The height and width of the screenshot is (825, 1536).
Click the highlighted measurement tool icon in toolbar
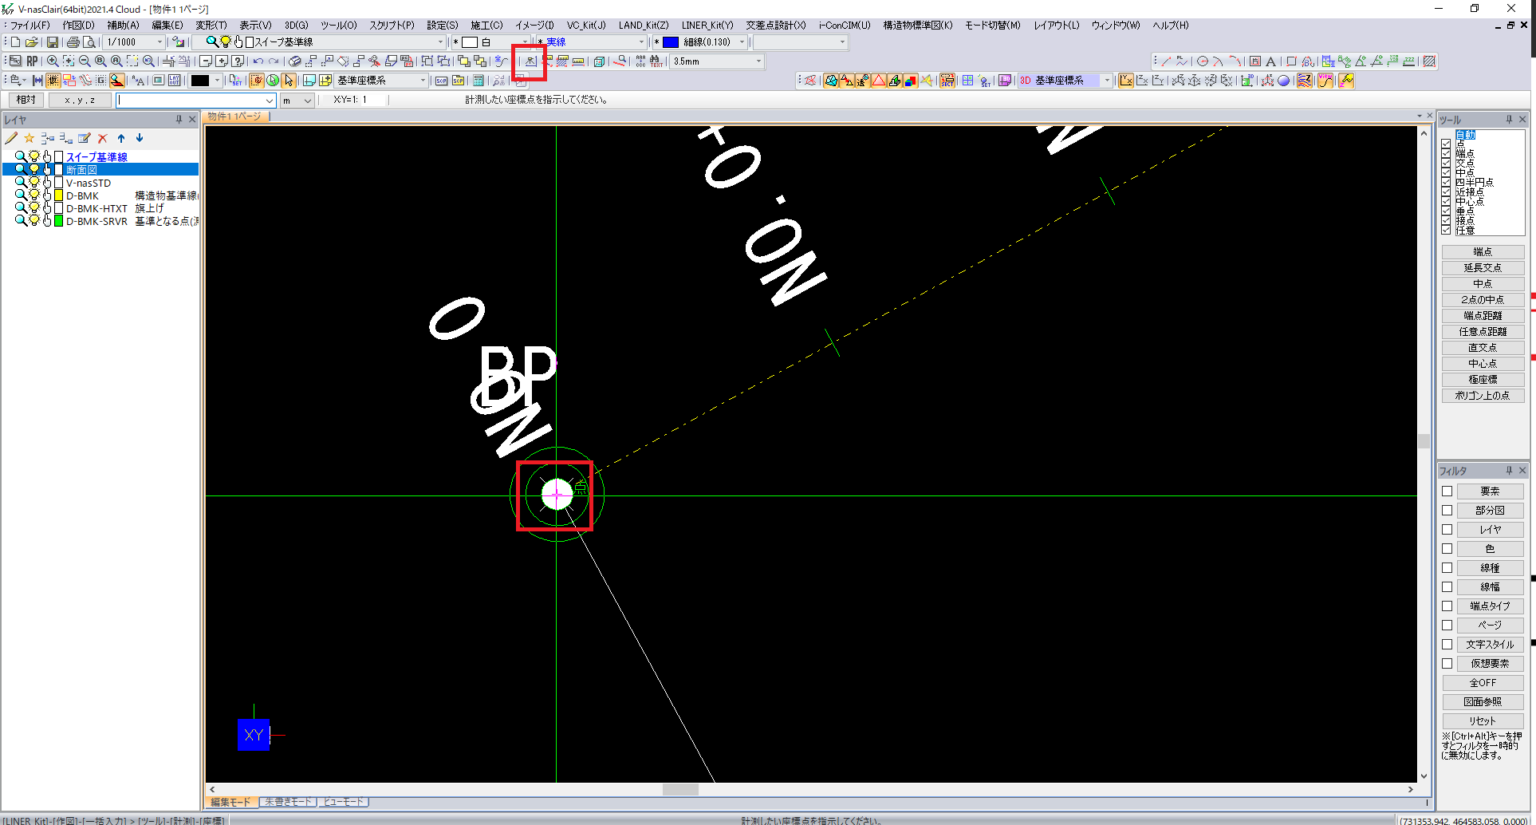(528, 62)
